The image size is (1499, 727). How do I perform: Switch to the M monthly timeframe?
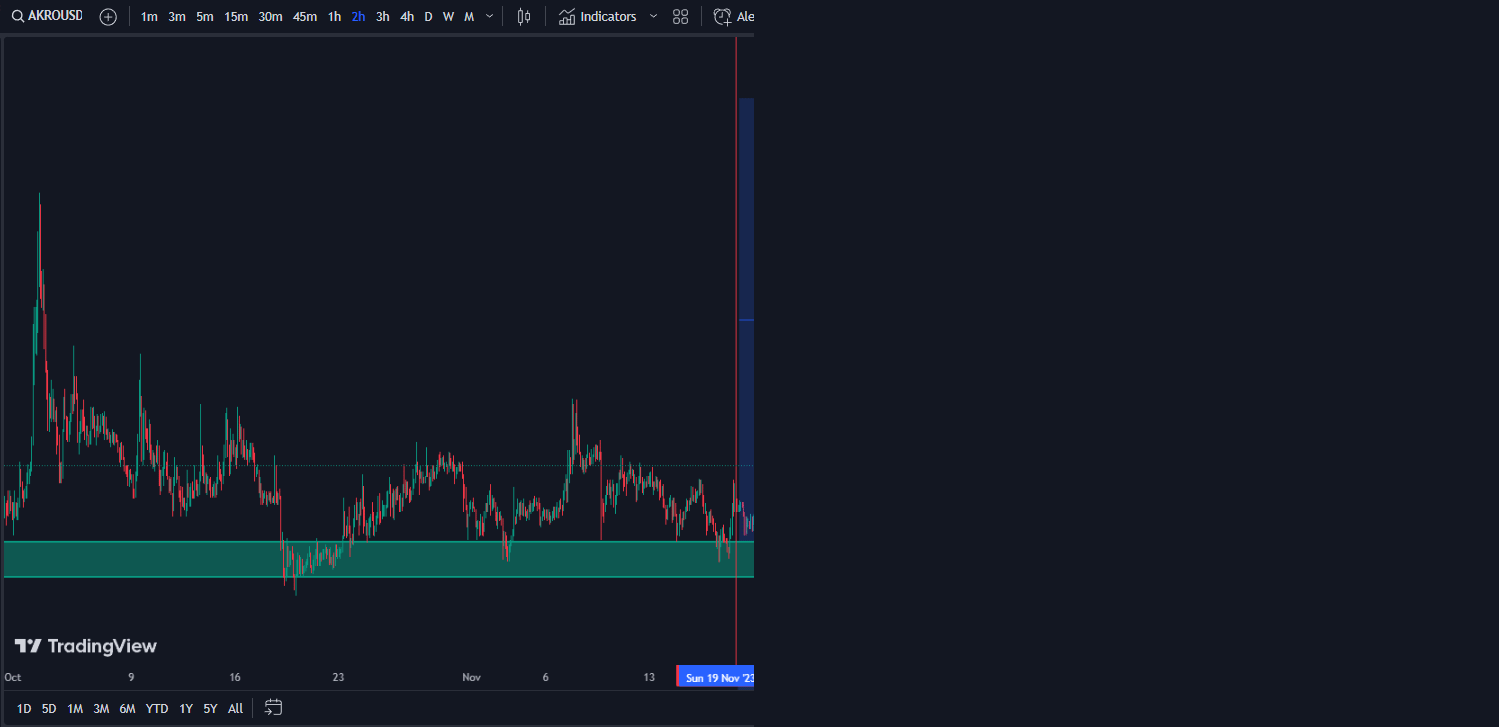click(469, 17)
